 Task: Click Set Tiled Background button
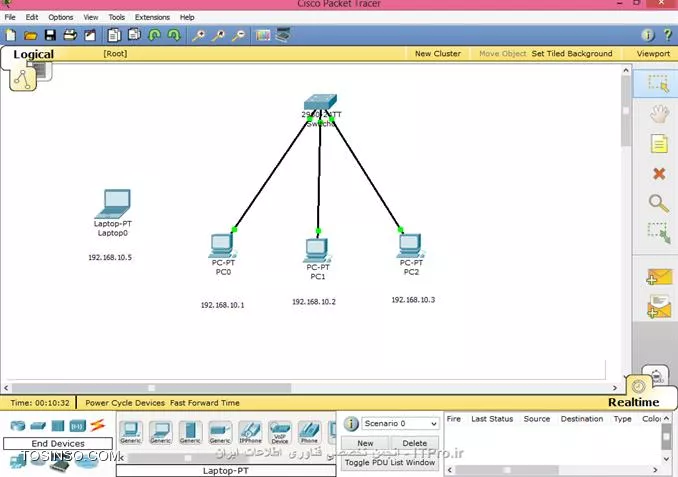tap(572, 54)
